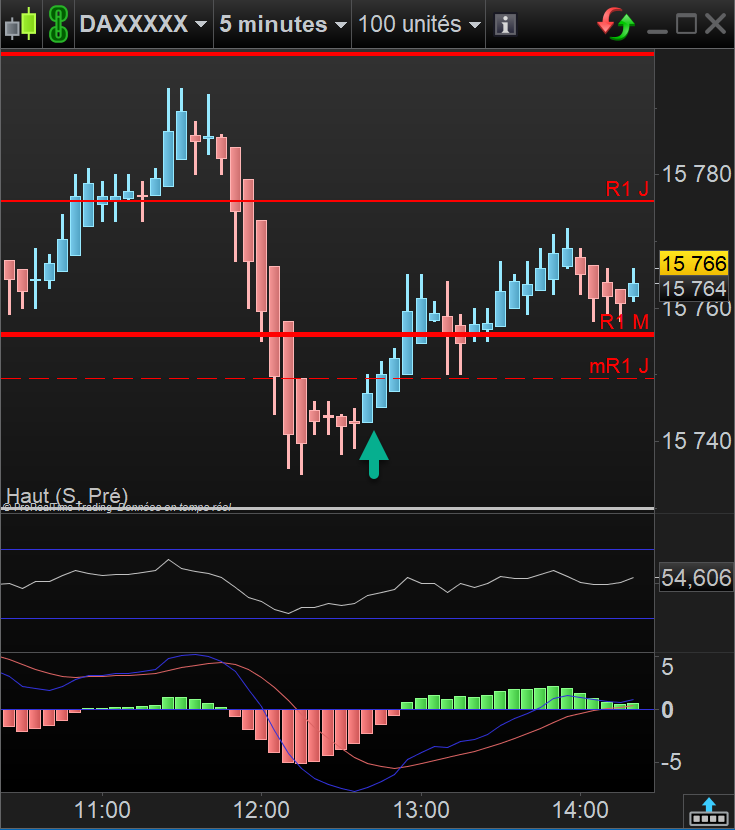This screenshot has height=830, width=735.
Task: Click the R1 M pivot label
Action: [x=624, y=321]
